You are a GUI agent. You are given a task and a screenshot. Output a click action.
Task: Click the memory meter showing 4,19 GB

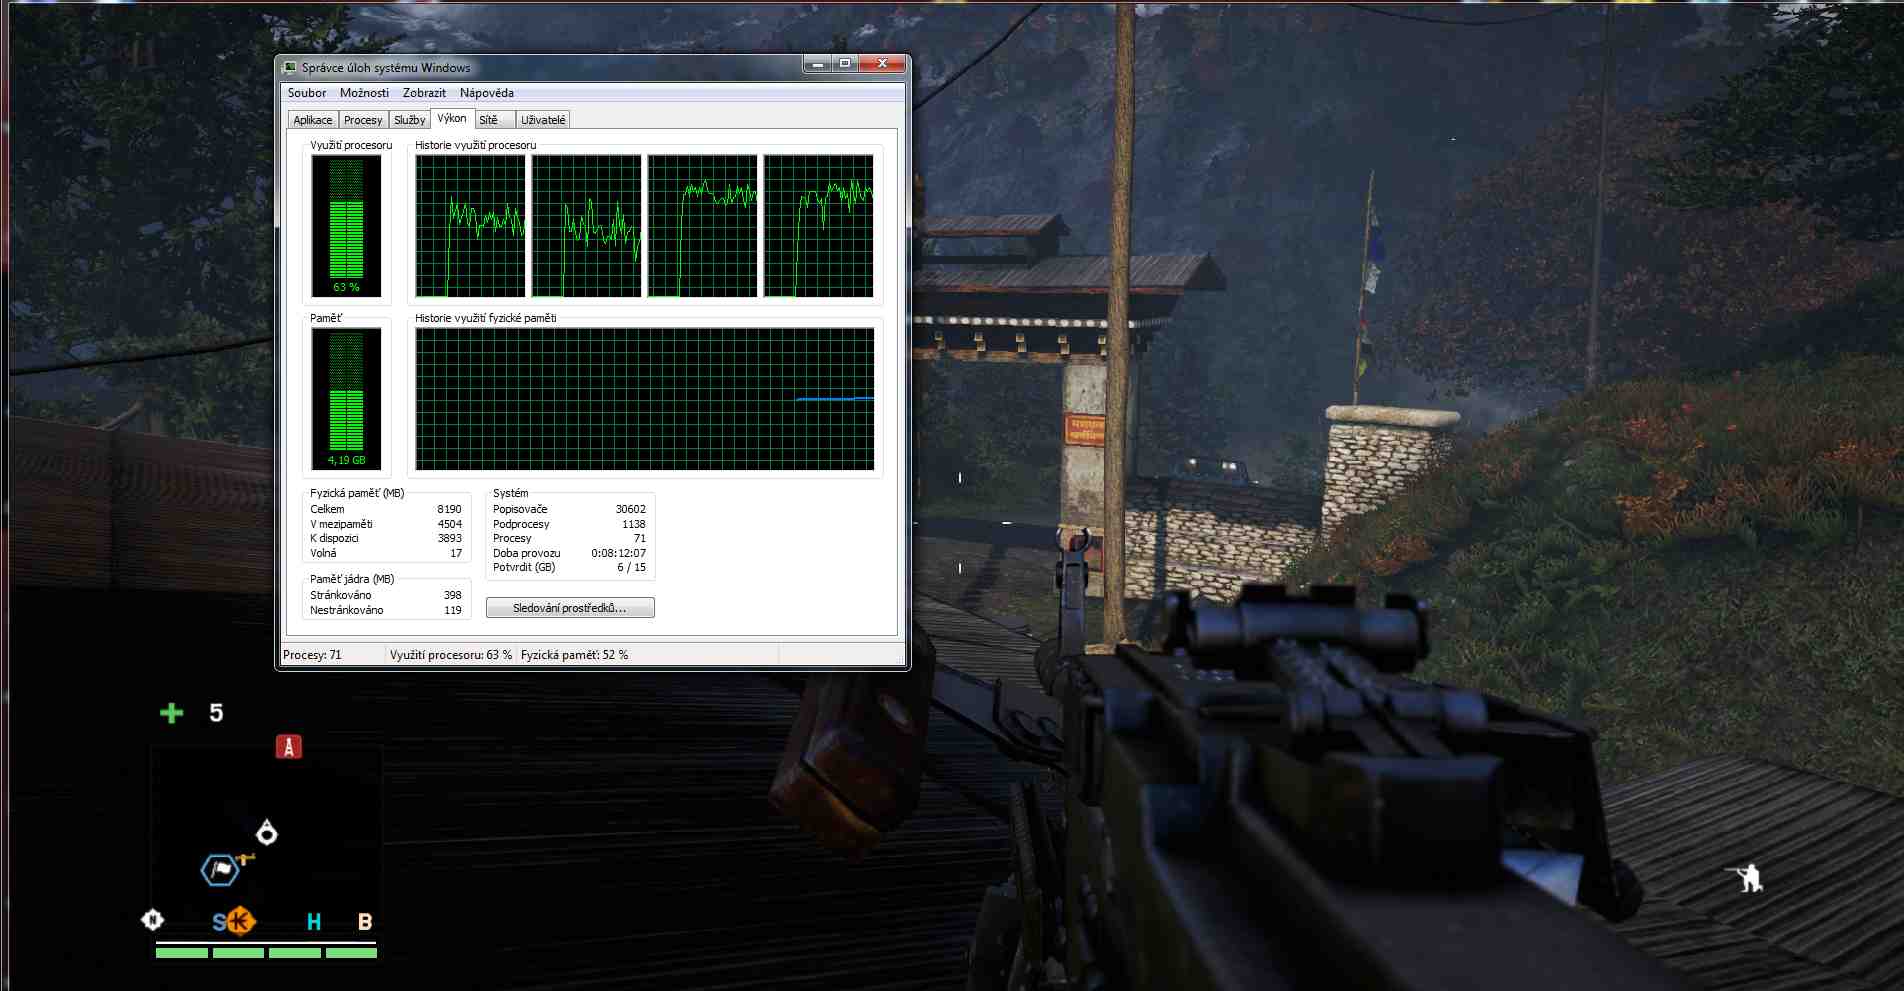[346, 399]
